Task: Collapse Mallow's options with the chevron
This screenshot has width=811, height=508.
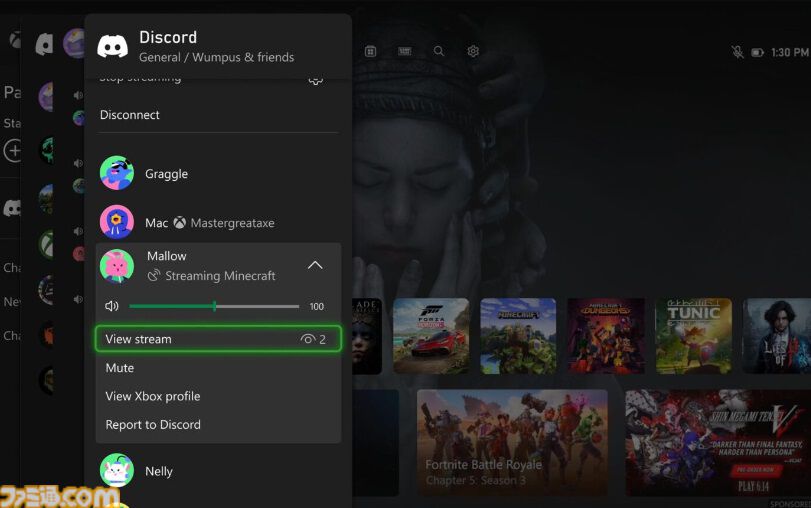Action: point(315,265)
